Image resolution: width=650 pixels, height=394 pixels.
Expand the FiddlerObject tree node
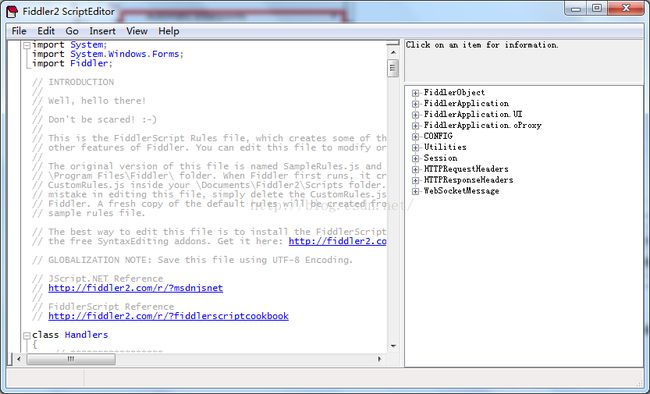[415, 93]
